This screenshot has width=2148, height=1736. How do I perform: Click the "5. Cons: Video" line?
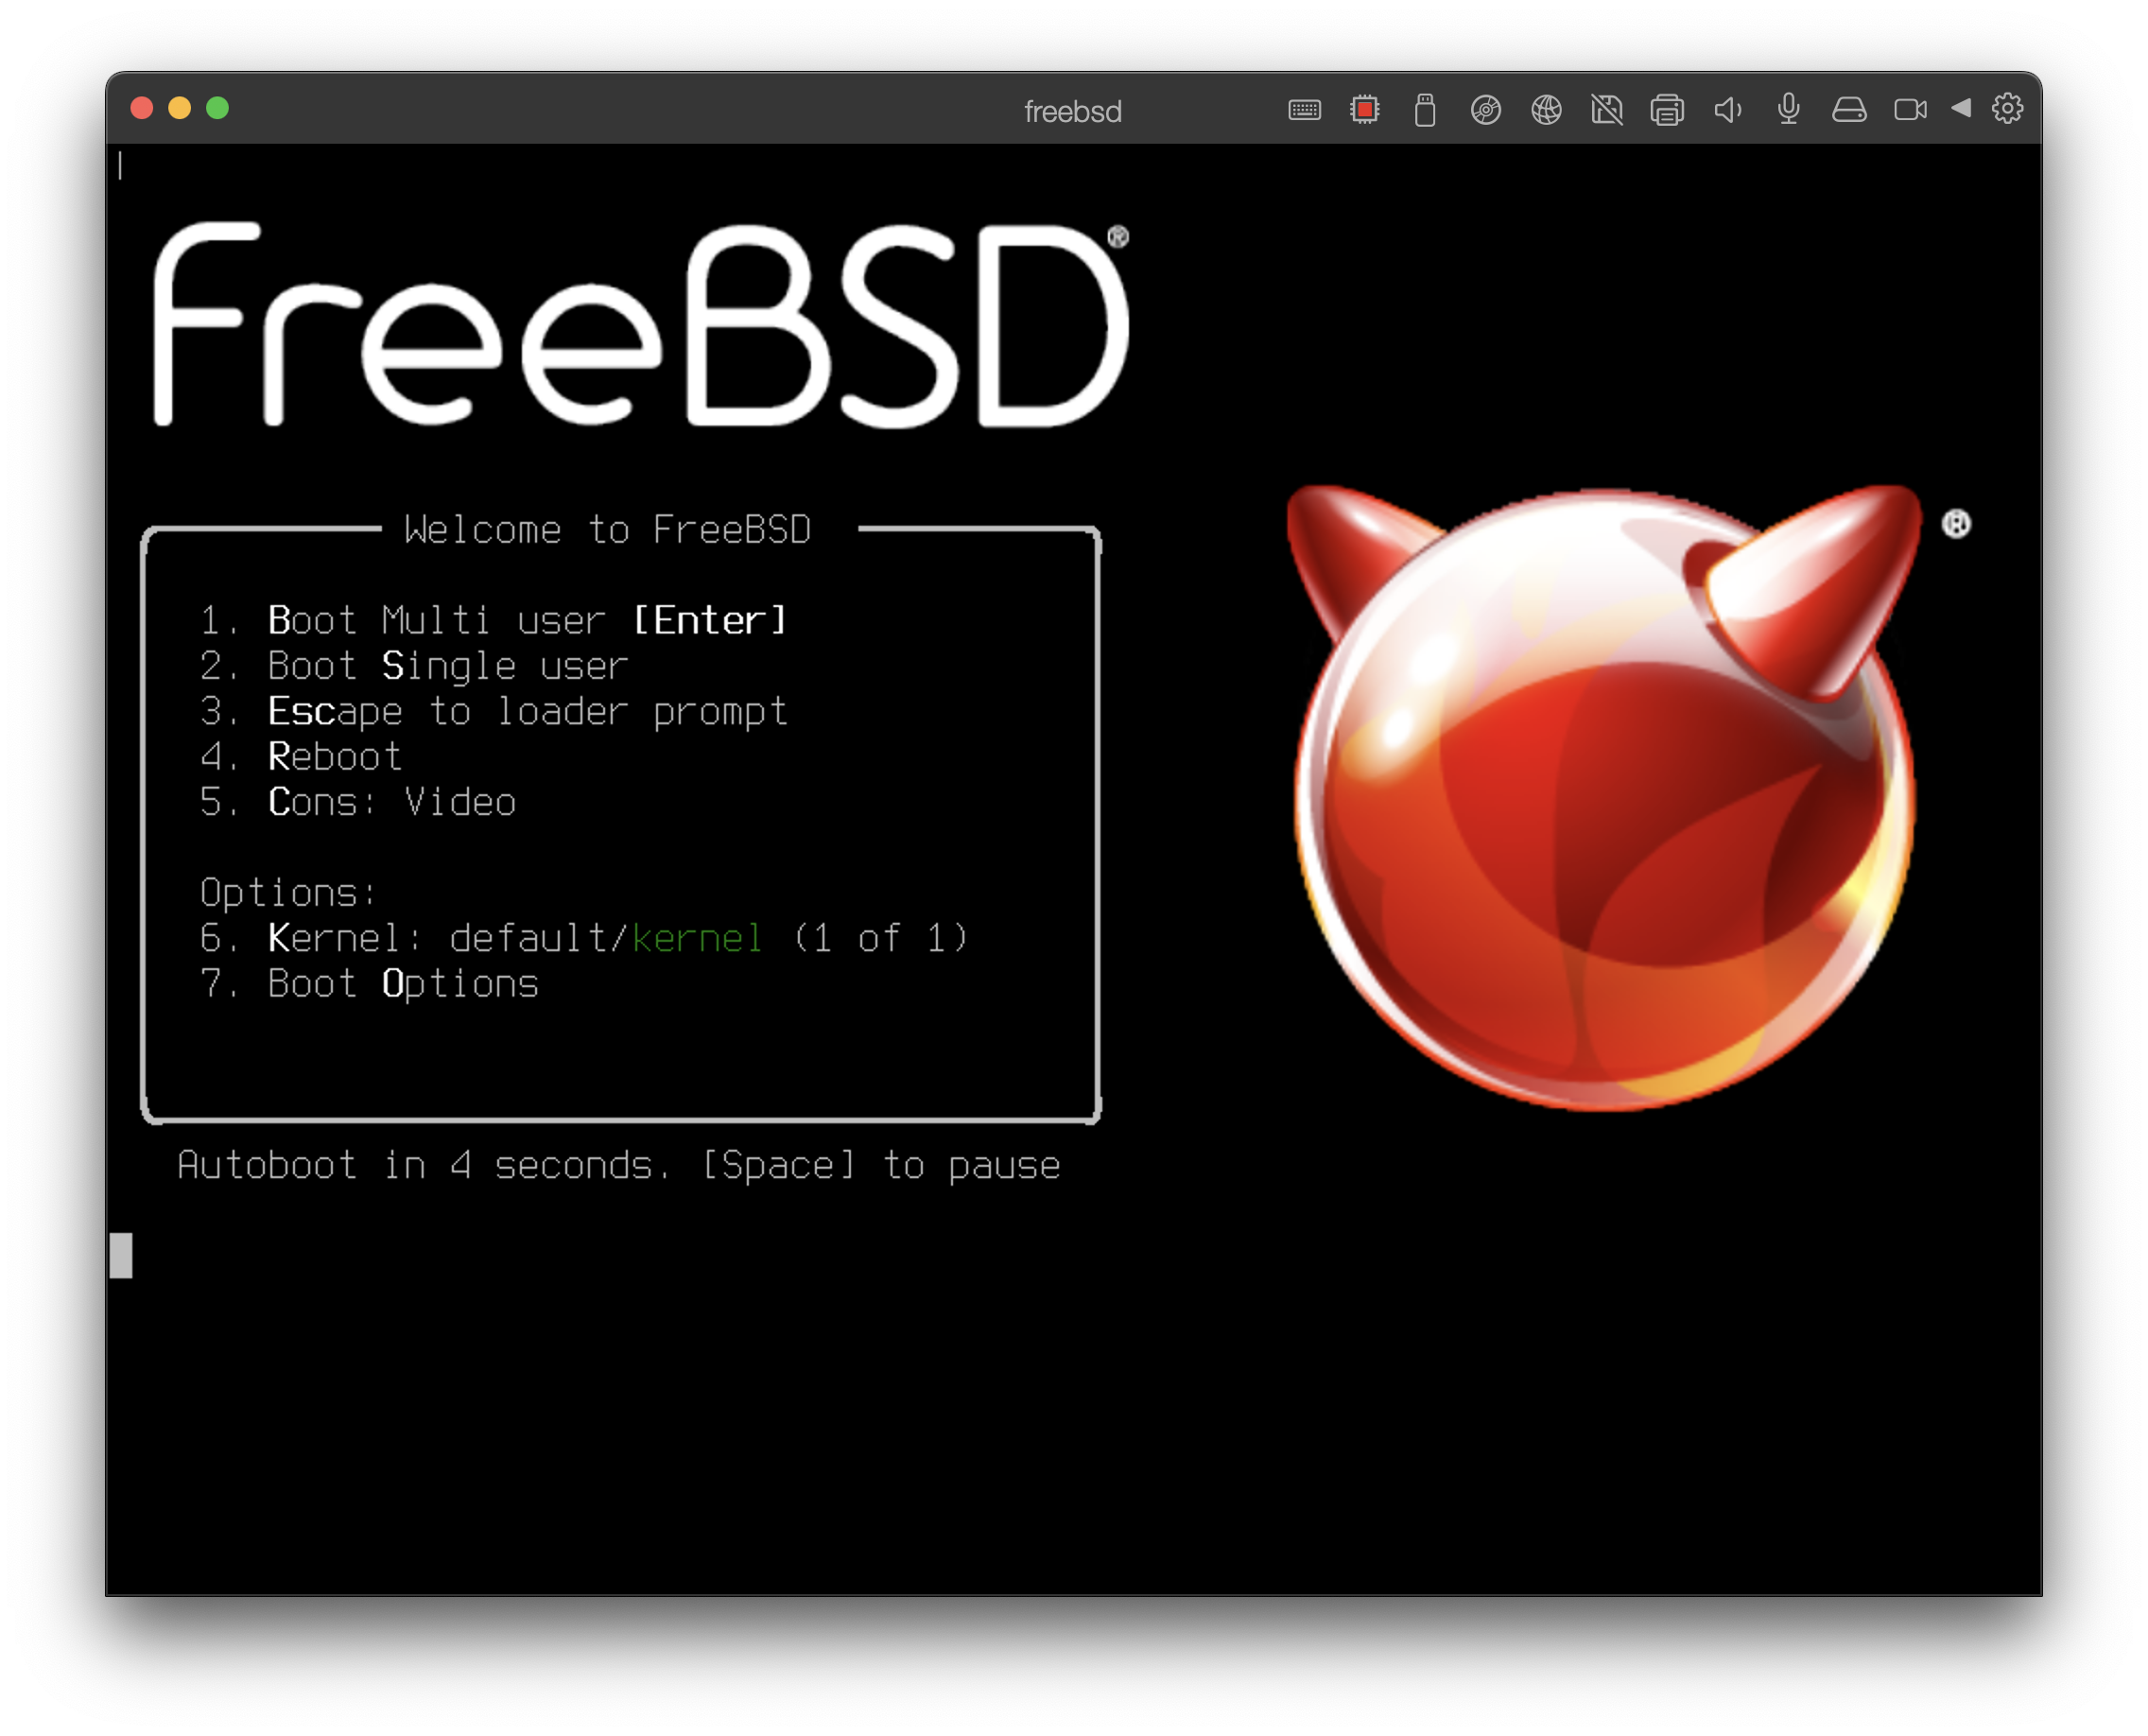click(x=358, y=802)
